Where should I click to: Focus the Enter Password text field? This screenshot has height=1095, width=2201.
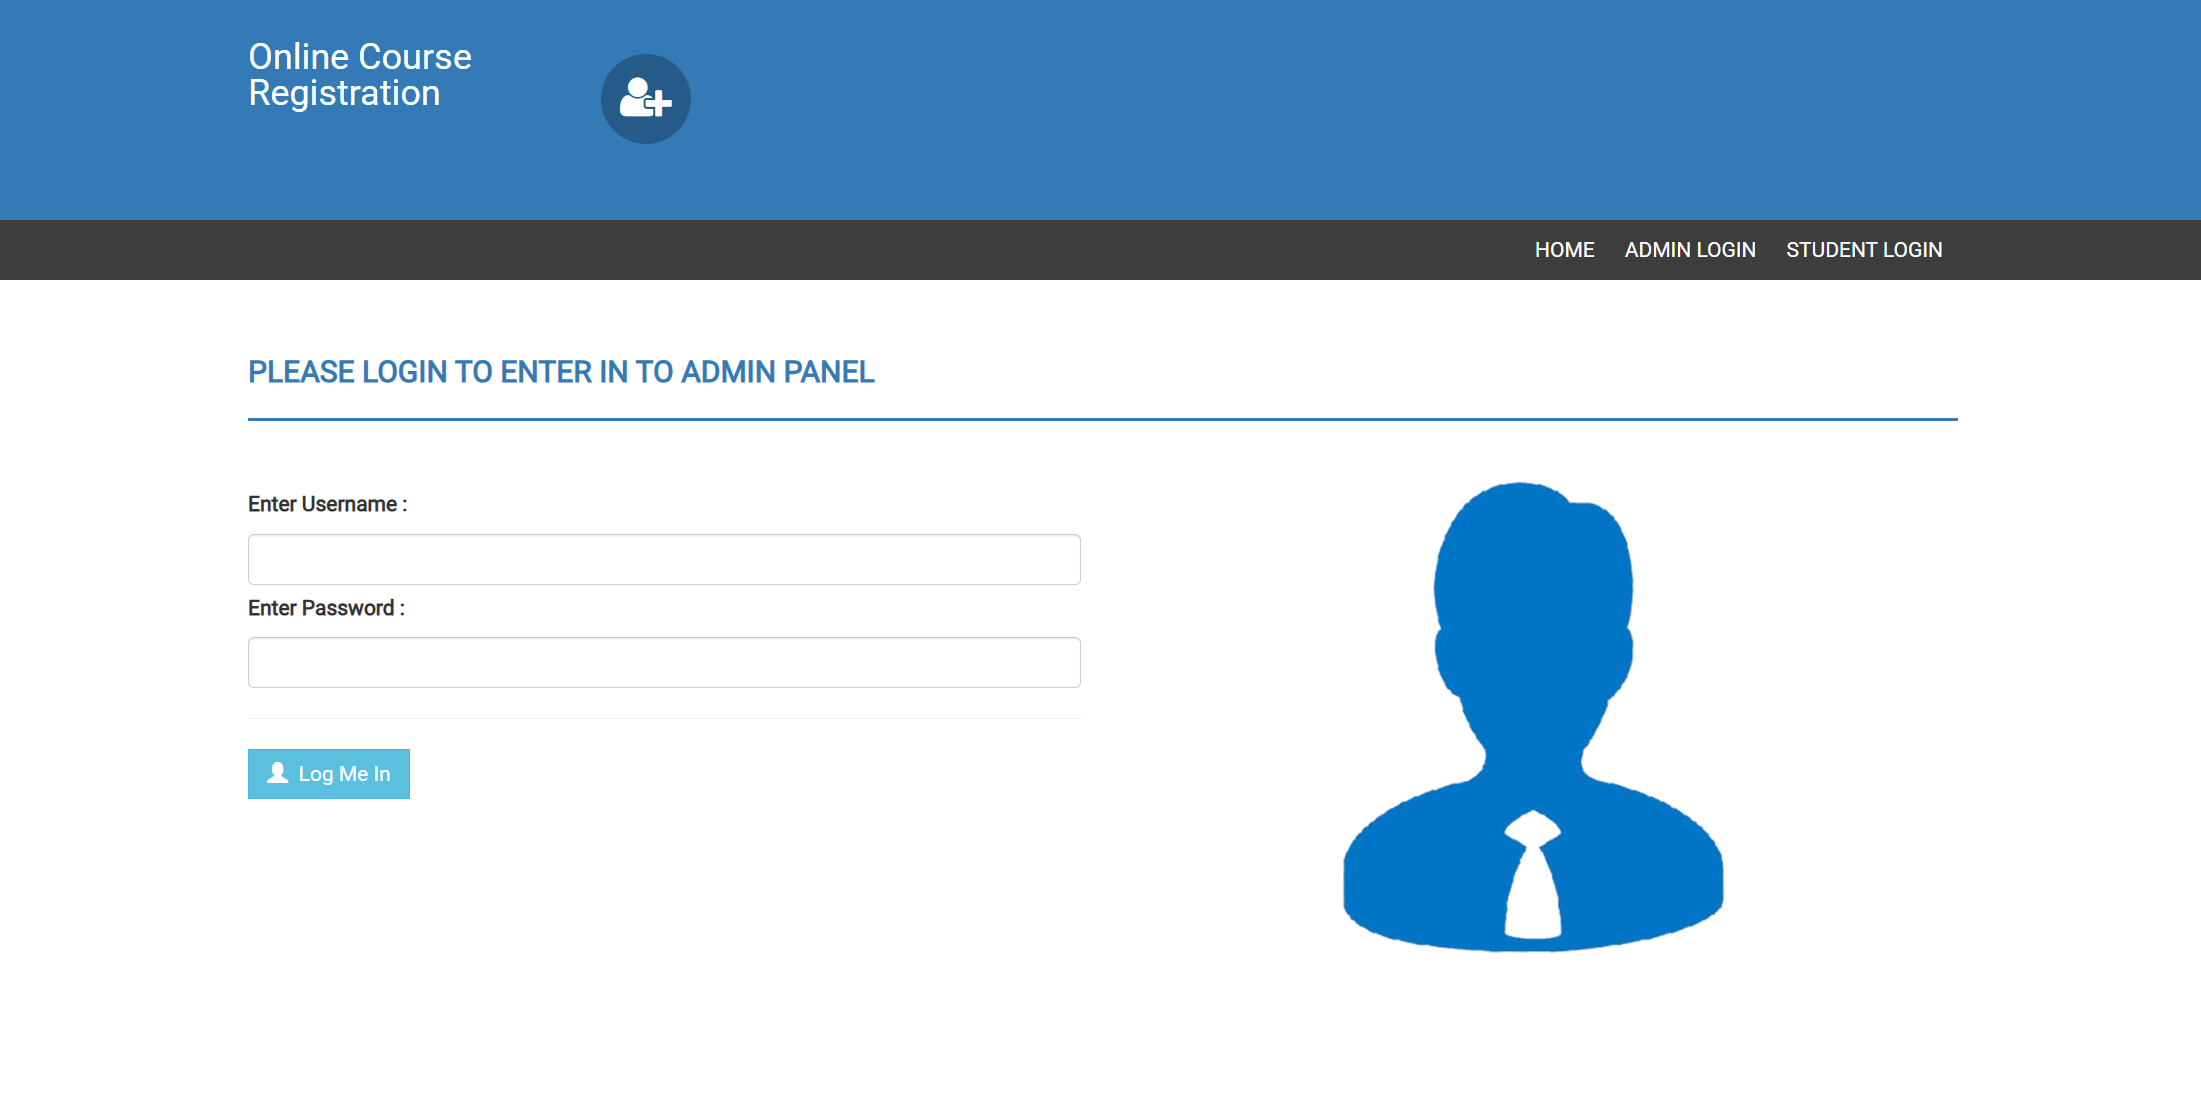click(664, 662)
